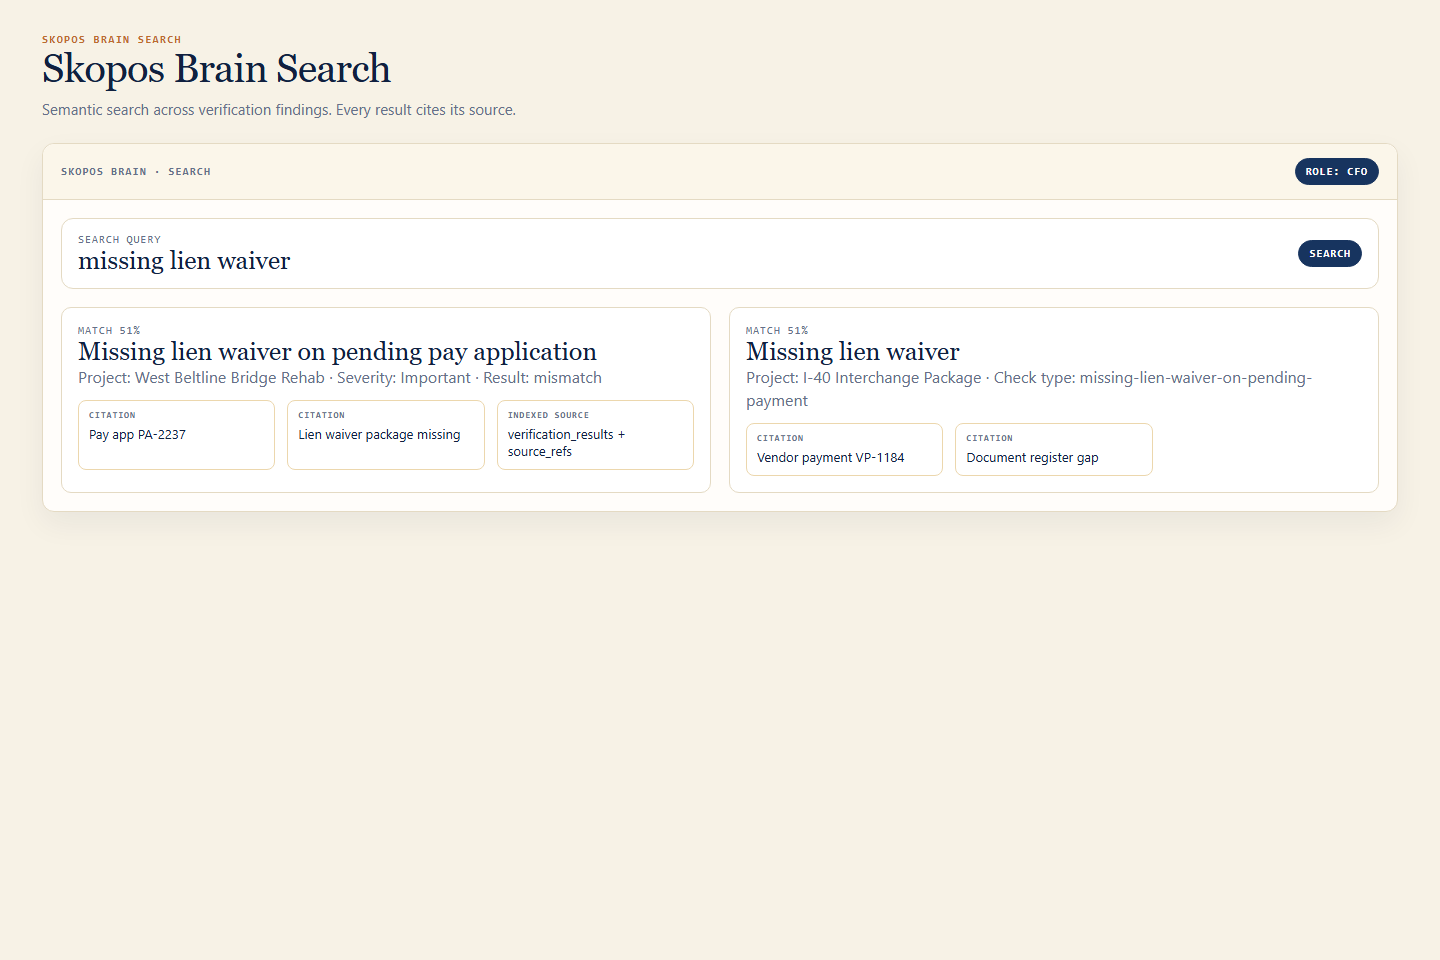Click the orange 'SKOPOS BRAIN SEARCH' eyebrow text
The image size is (1440, 960).
point(112,40)
